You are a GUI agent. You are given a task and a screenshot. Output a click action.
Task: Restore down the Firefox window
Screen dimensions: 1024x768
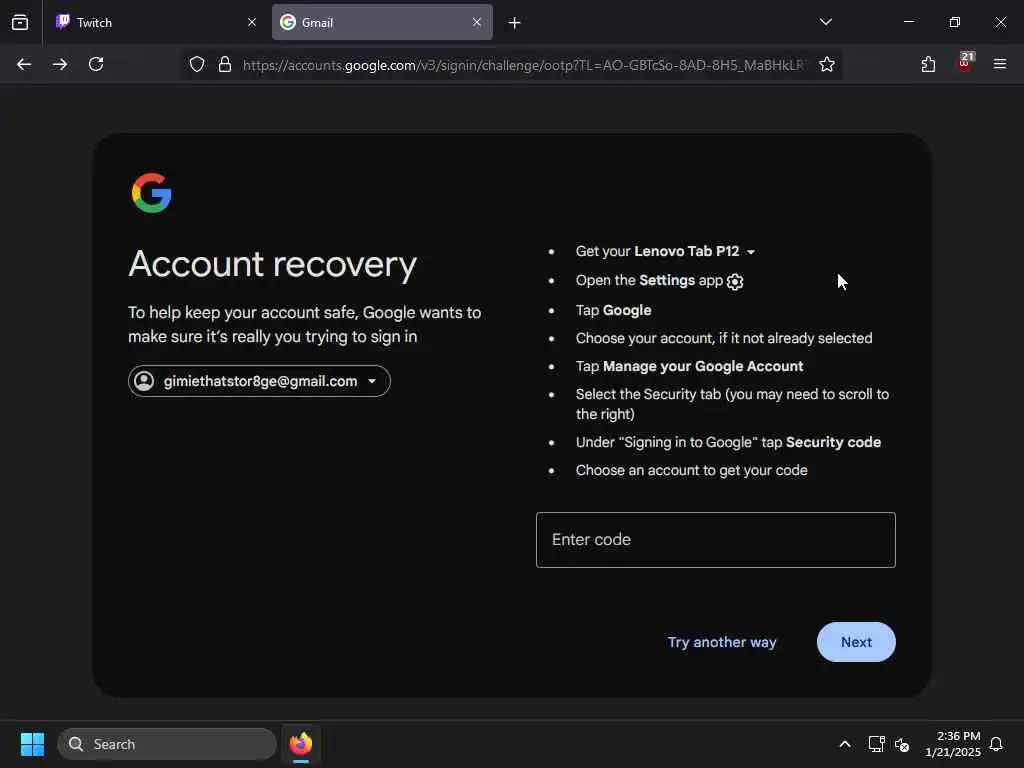[x=955, y=22]
